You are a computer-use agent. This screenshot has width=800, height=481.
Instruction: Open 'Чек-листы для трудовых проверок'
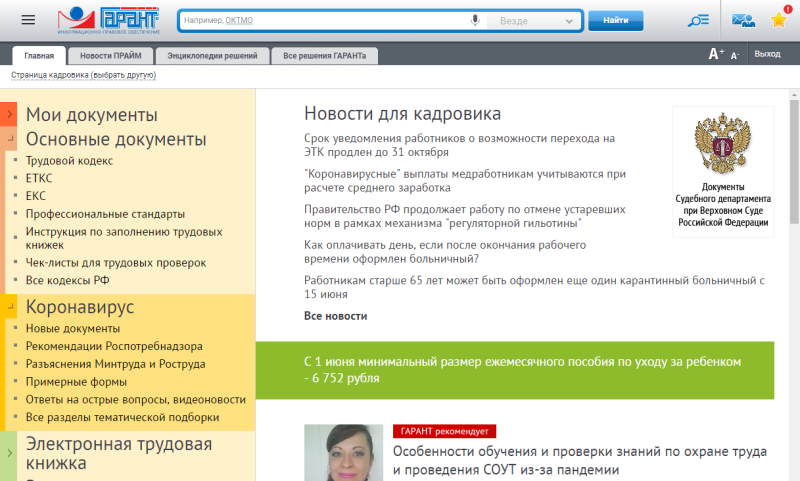click(x=116, y=263)
